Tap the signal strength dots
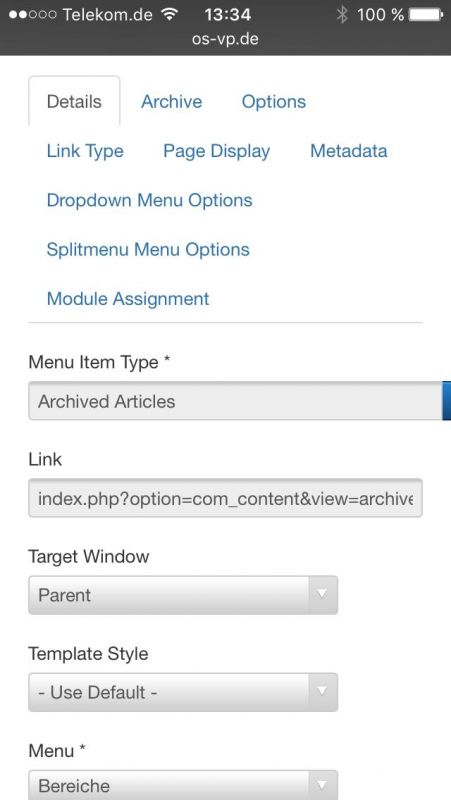The image size is (451, 800). tap(32, 15)
